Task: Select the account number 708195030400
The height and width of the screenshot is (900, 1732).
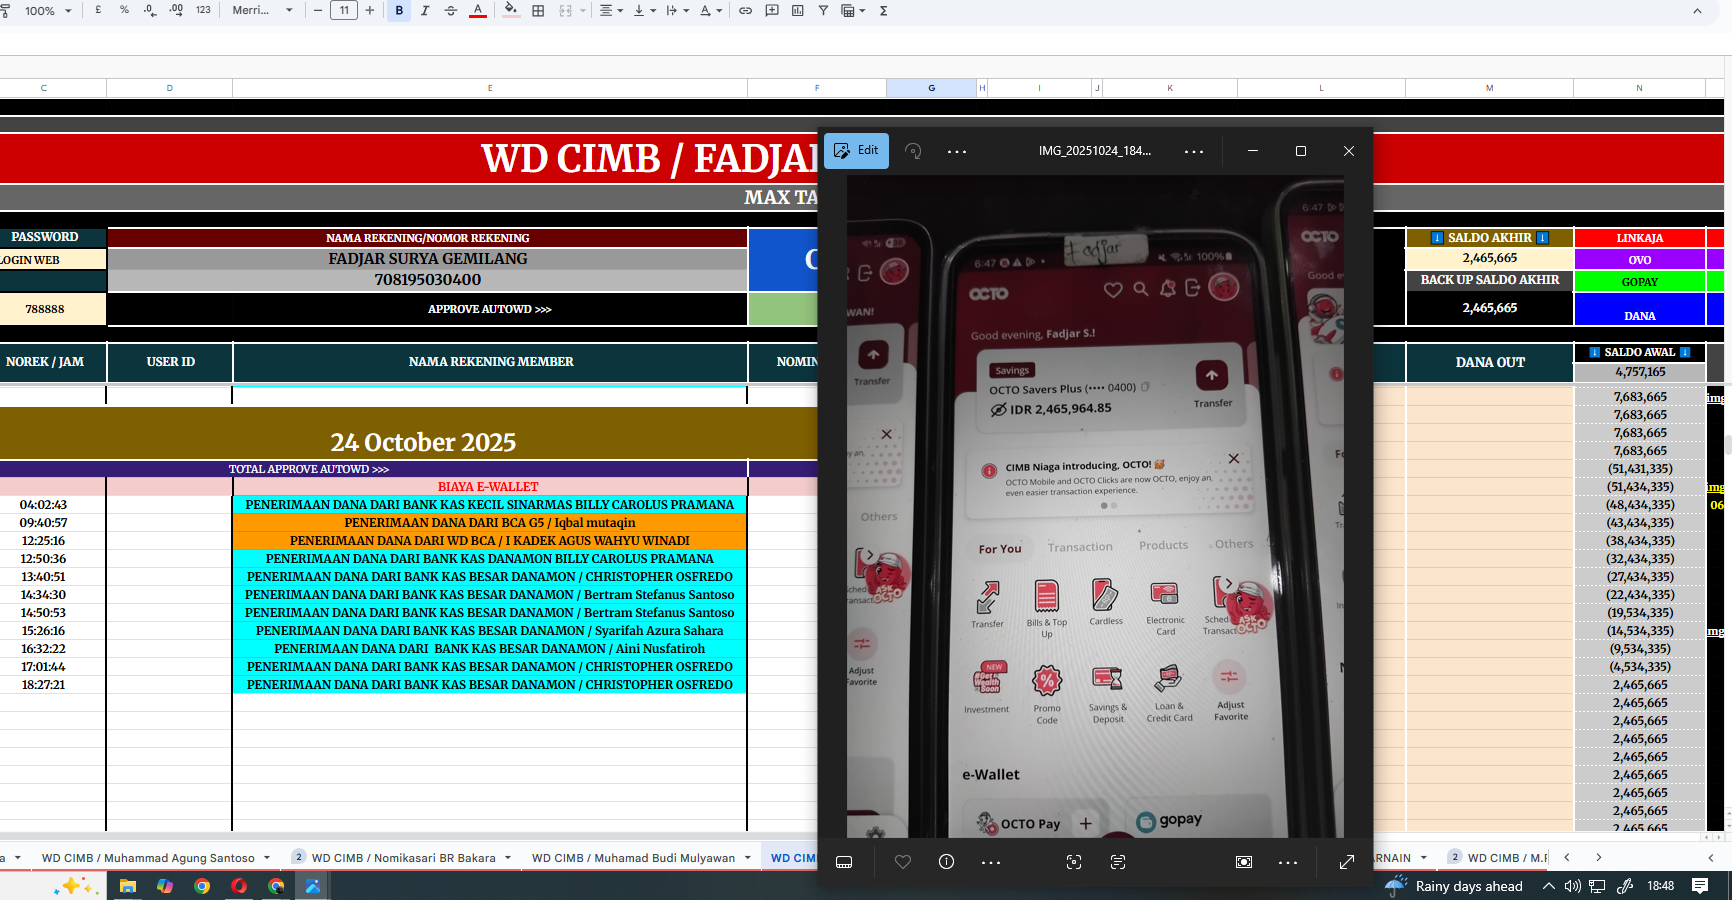Action: pyautogui.click(x=428, y=280)
